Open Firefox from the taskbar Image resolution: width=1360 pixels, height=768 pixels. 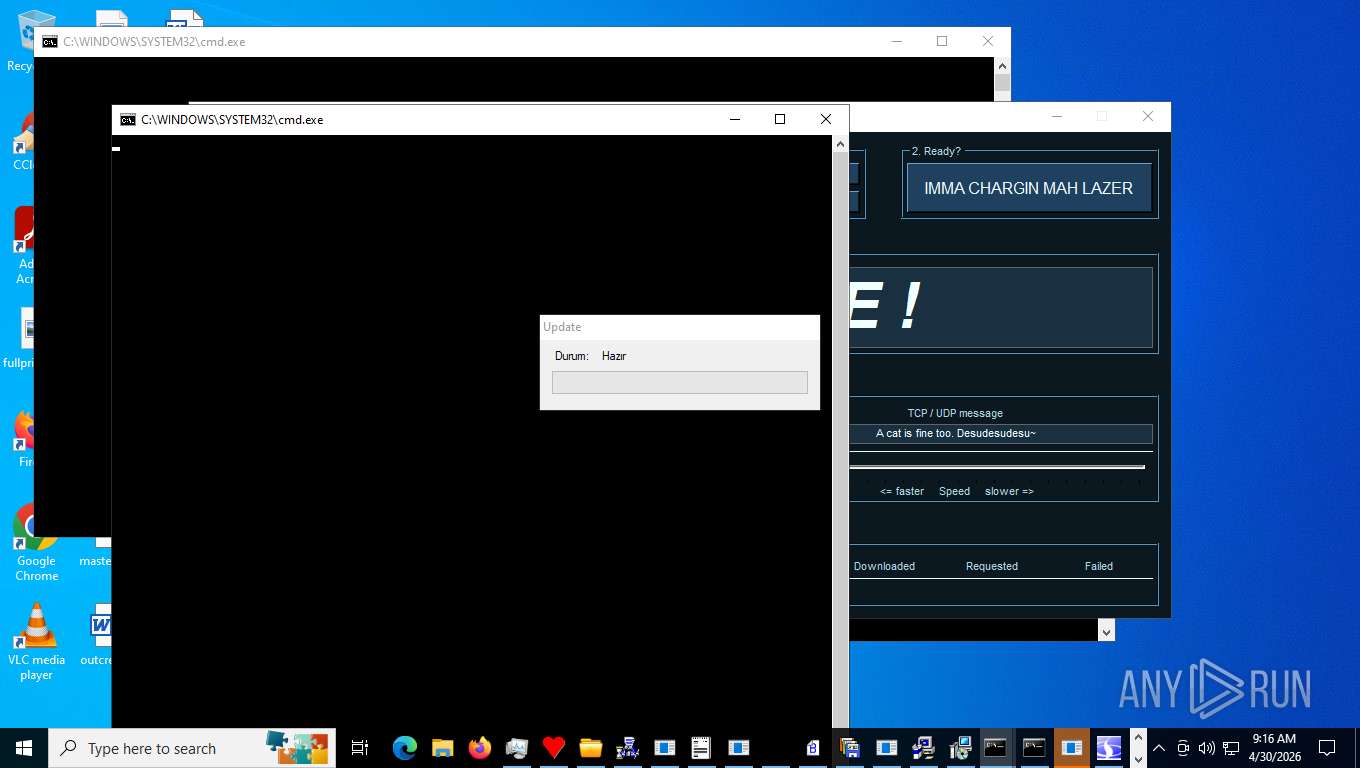pyautogui.click(x=480, y=748)
